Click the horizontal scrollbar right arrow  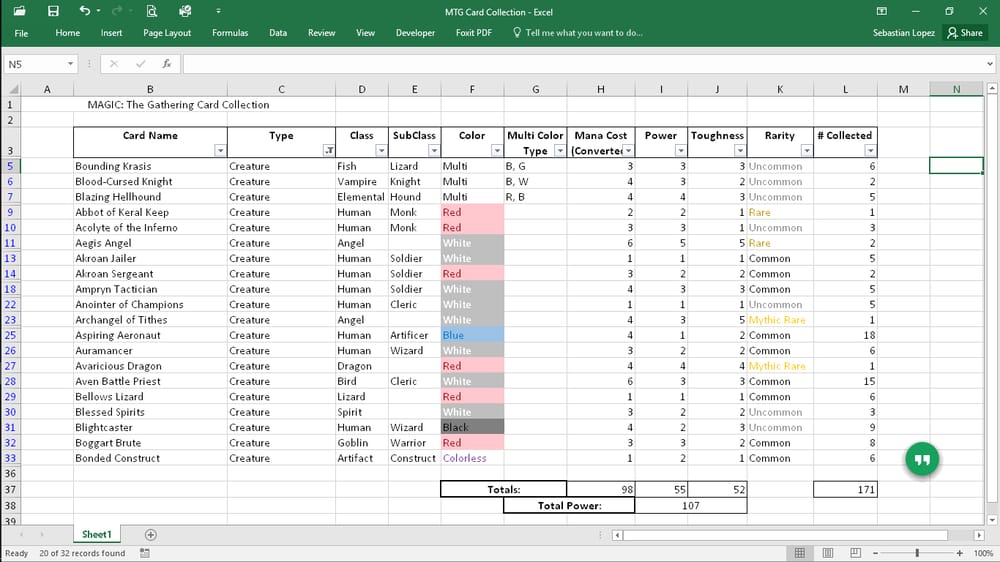pyautogui.click(x=979, y=535)
